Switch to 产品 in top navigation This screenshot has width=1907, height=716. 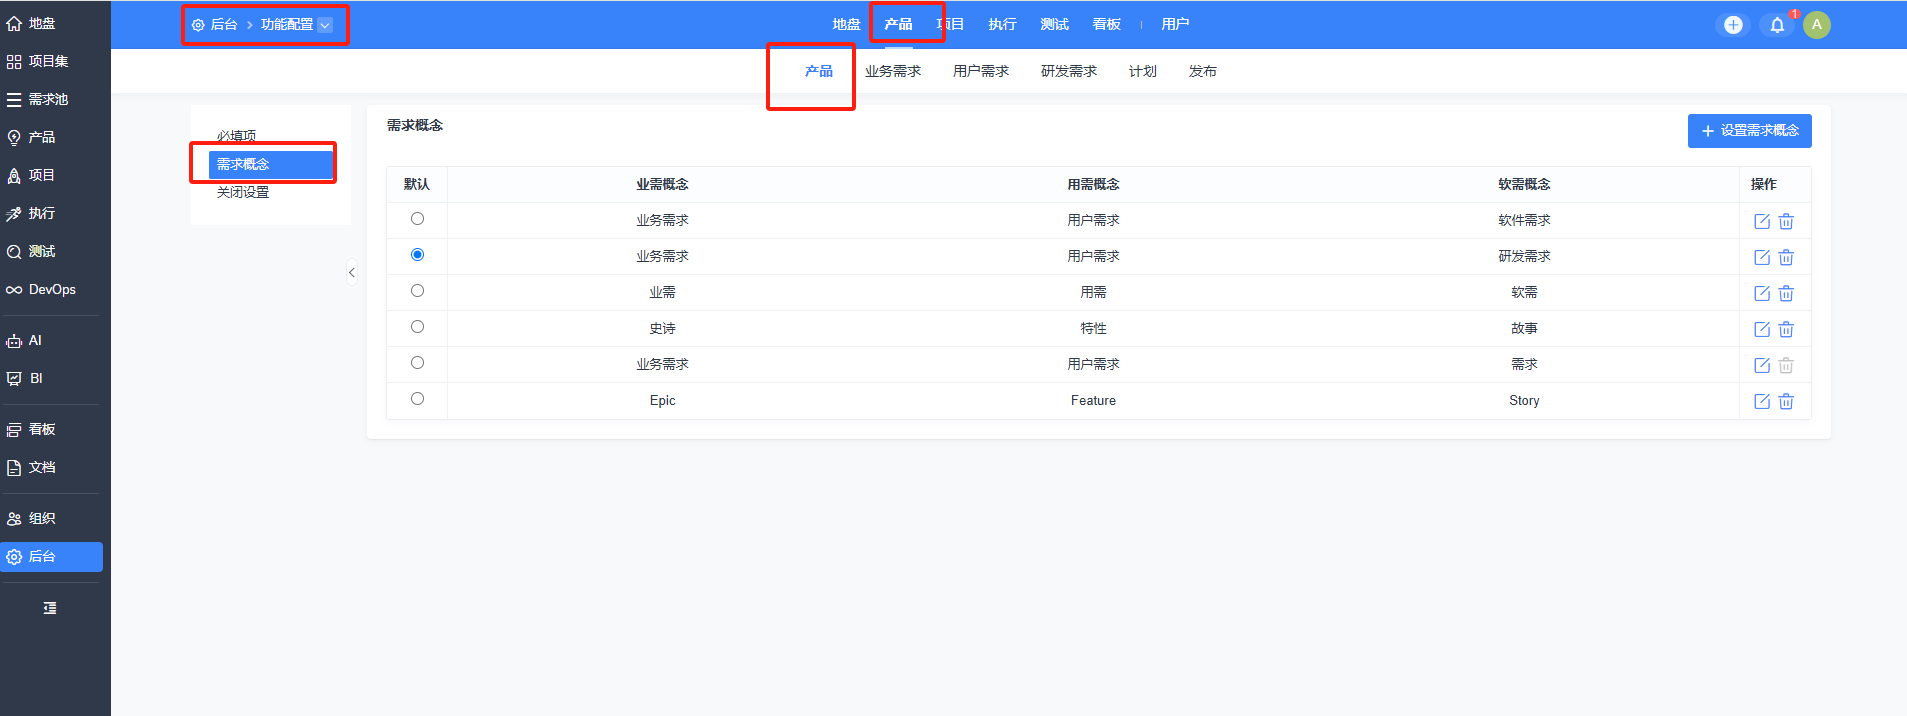pyautogui.click(x=898, y=24)
